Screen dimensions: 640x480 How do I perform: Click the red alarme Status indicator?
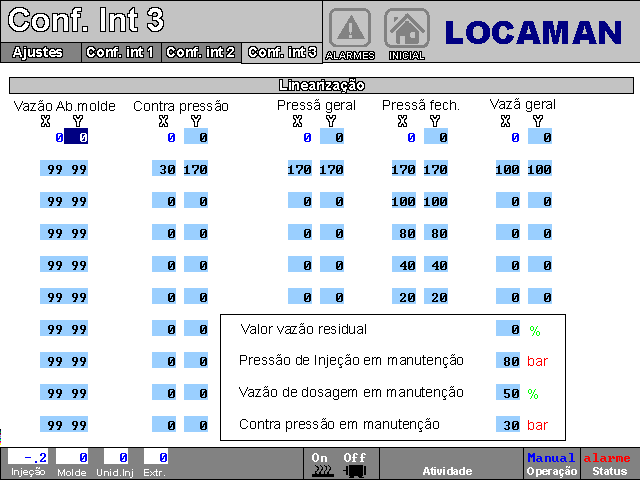click(x=607, y=463)
